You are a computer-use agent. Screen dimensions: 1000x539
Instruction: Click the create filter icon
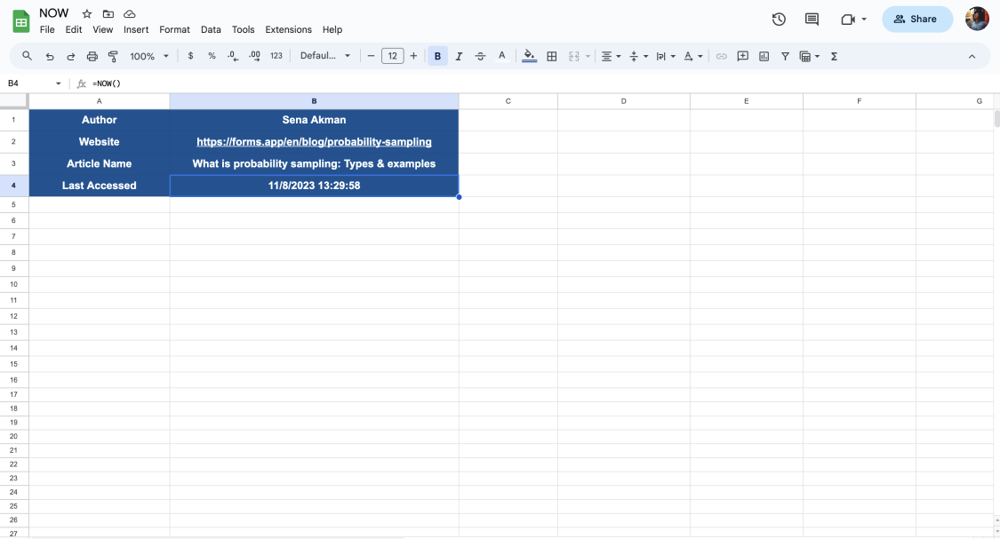pos(785,57)
